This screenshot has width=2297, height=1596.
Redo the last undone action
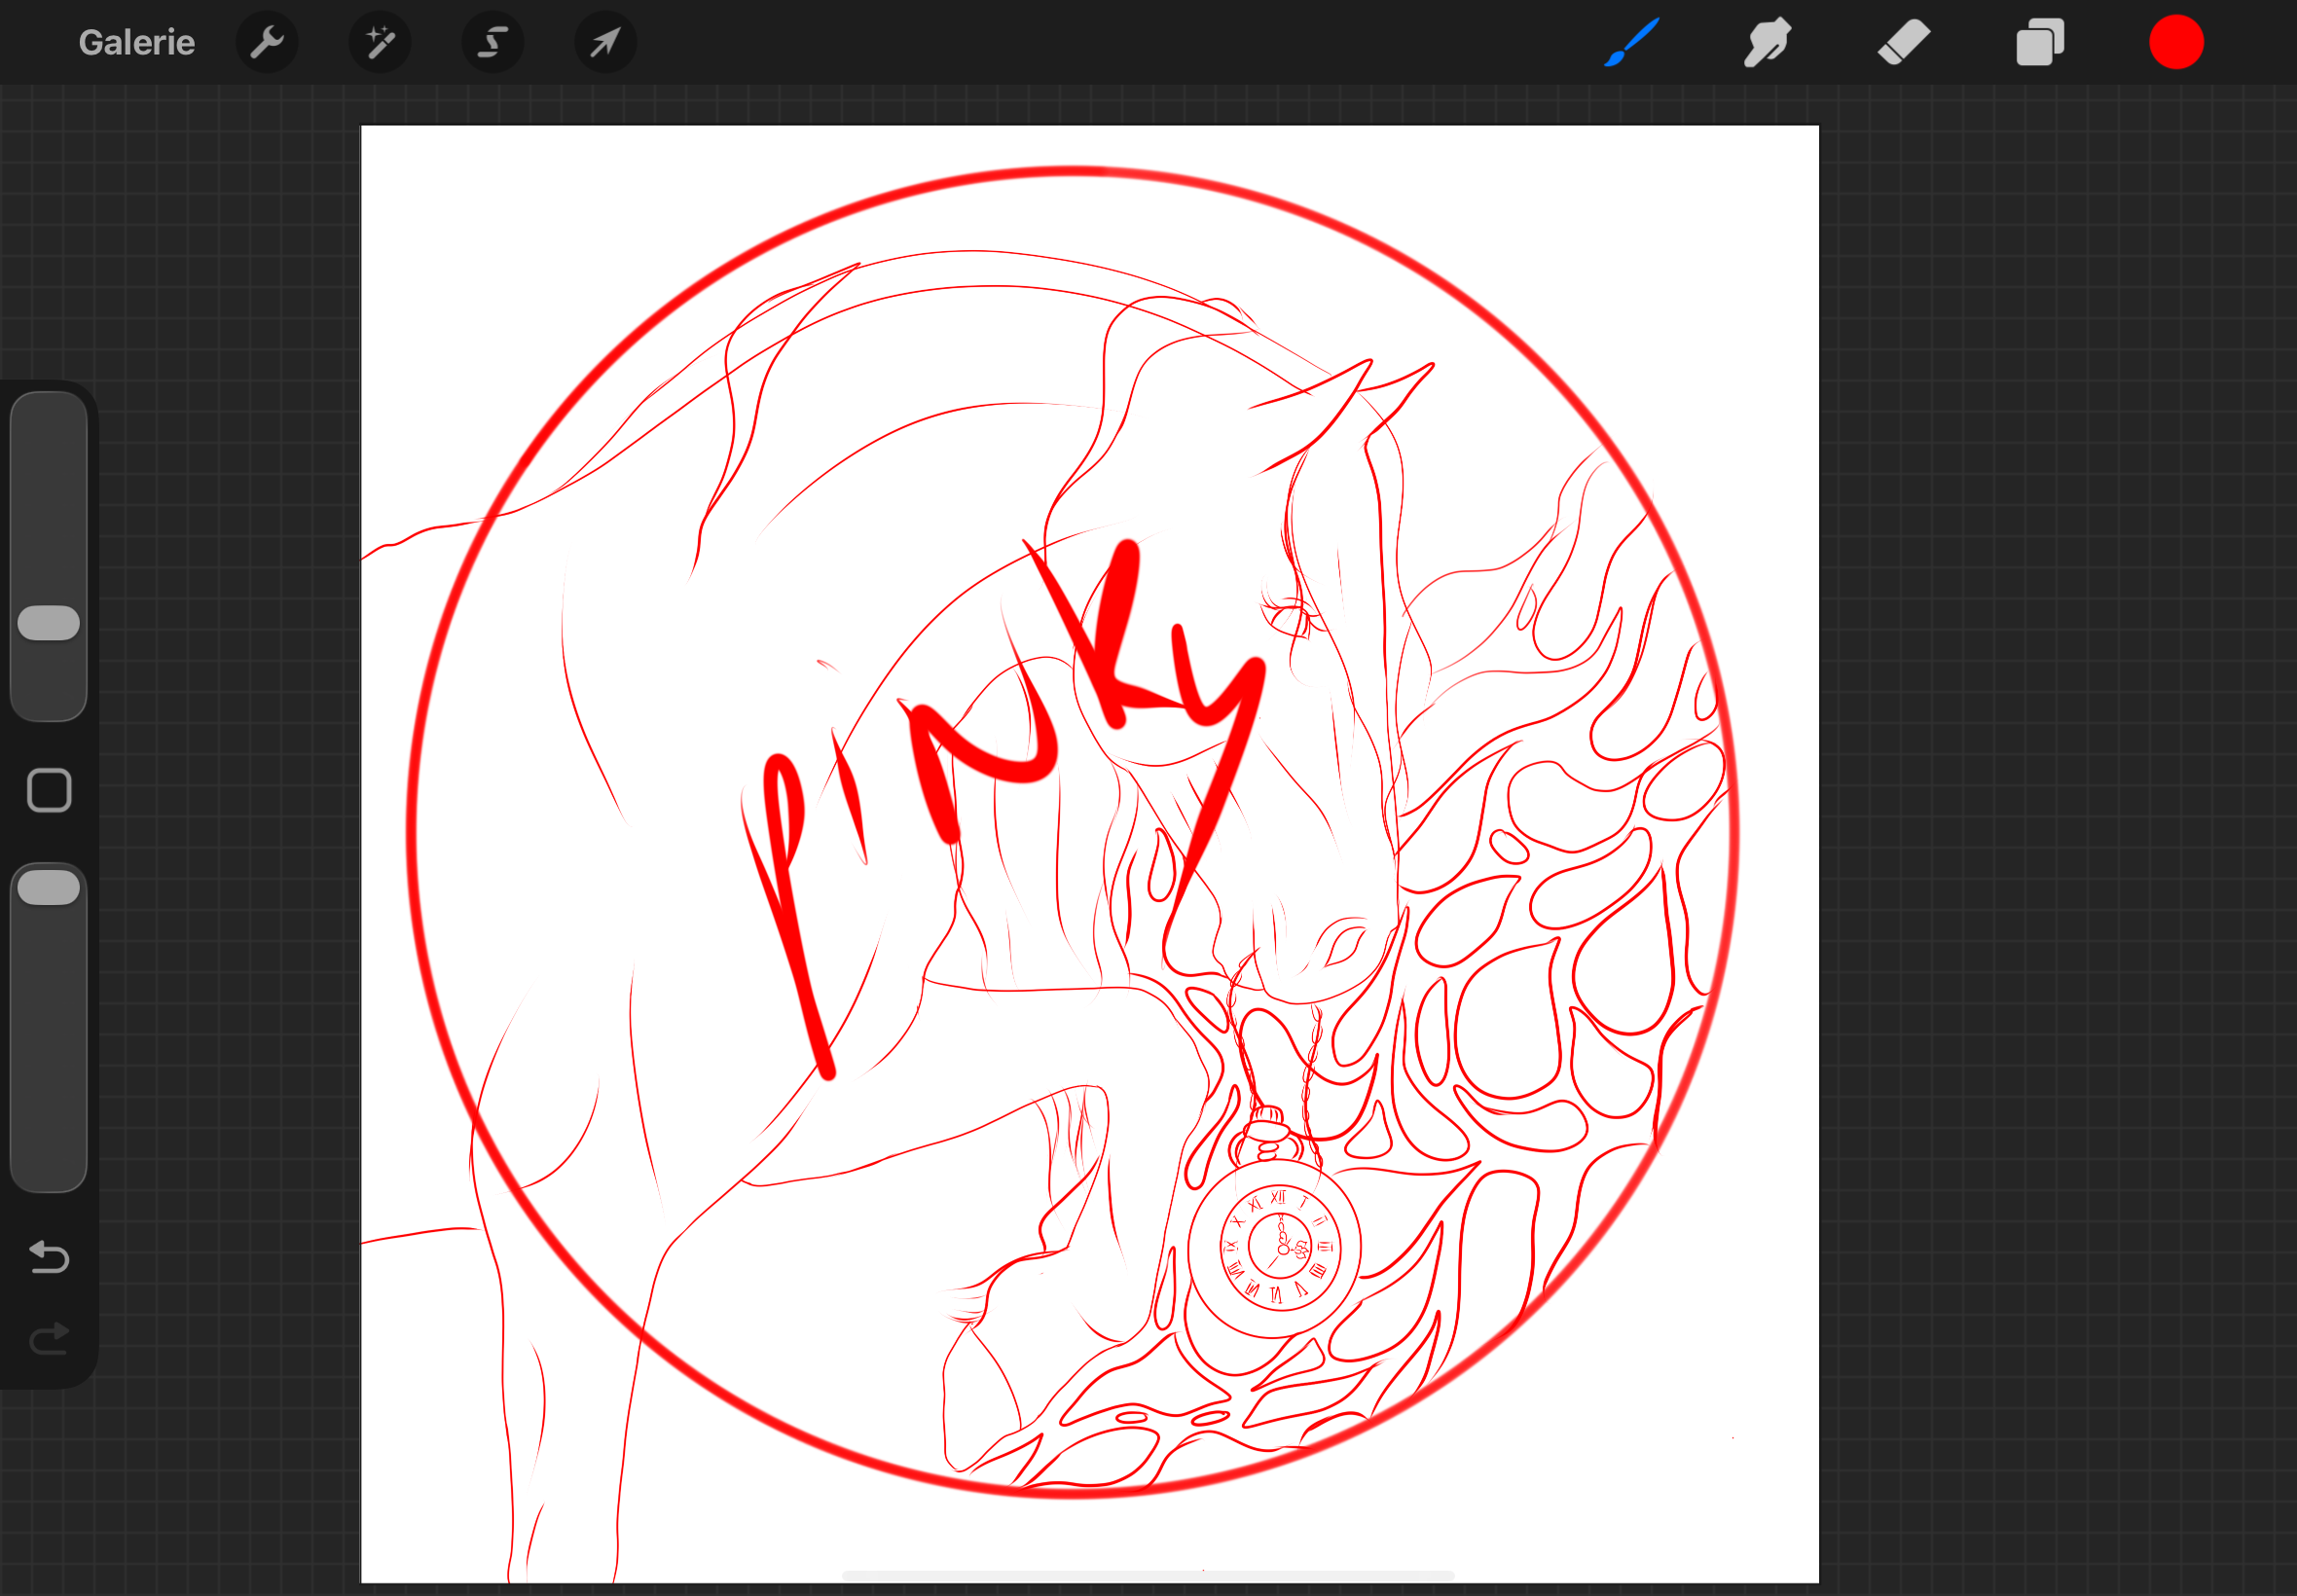(49, 1339)
